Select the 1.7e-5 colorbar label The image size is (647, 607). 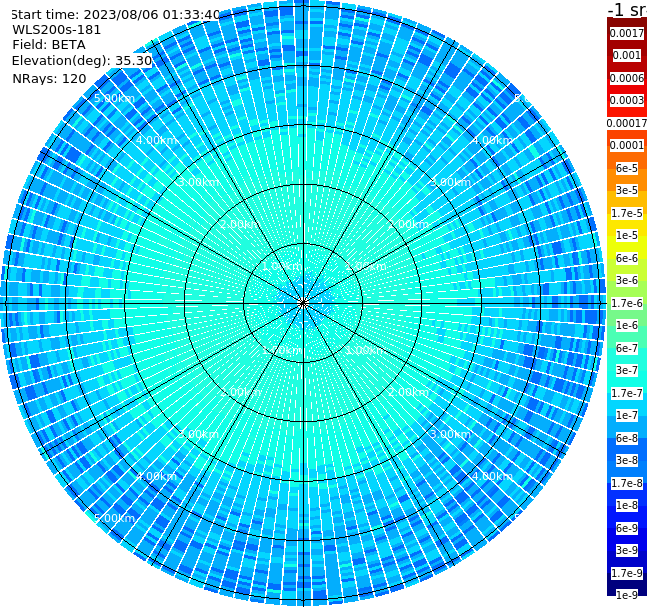627,213
